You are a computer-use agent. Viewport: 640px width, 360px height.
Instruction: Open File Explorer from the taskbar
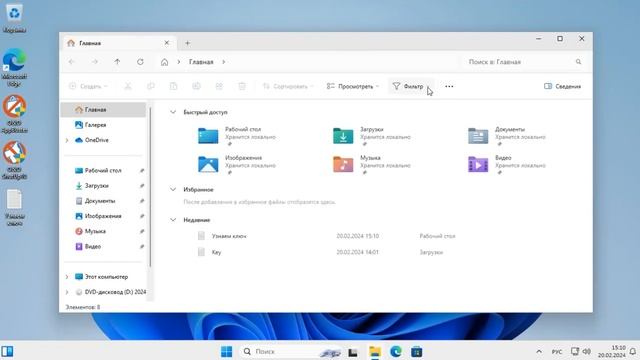pos(375,351)
